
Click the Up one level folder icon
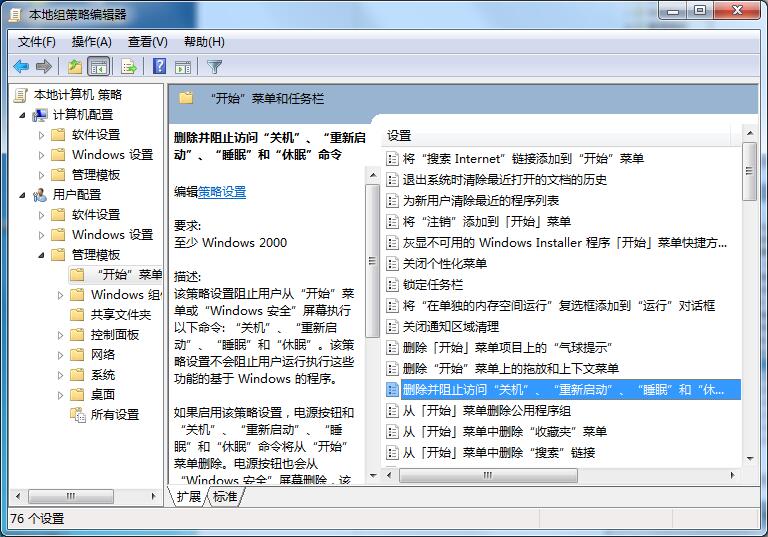click(x=75, y=66)
